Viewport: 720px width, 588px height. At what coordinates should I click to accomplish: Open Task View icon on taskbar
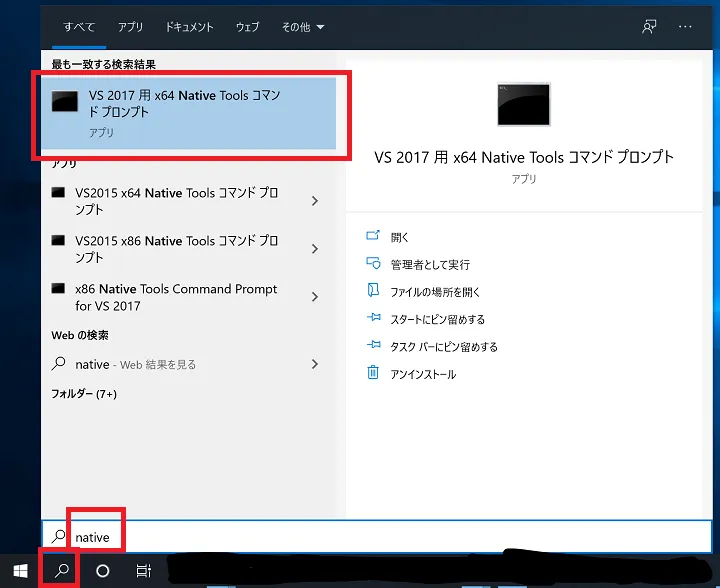[x=144, y=571]
